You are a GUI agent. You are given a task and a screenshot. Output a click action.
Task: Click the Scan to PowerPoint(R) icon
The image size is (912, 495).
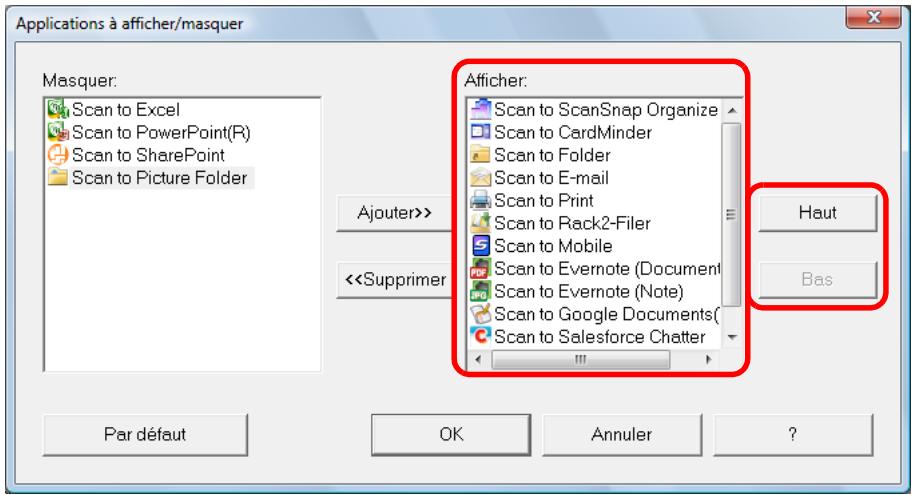click(58, 132)
